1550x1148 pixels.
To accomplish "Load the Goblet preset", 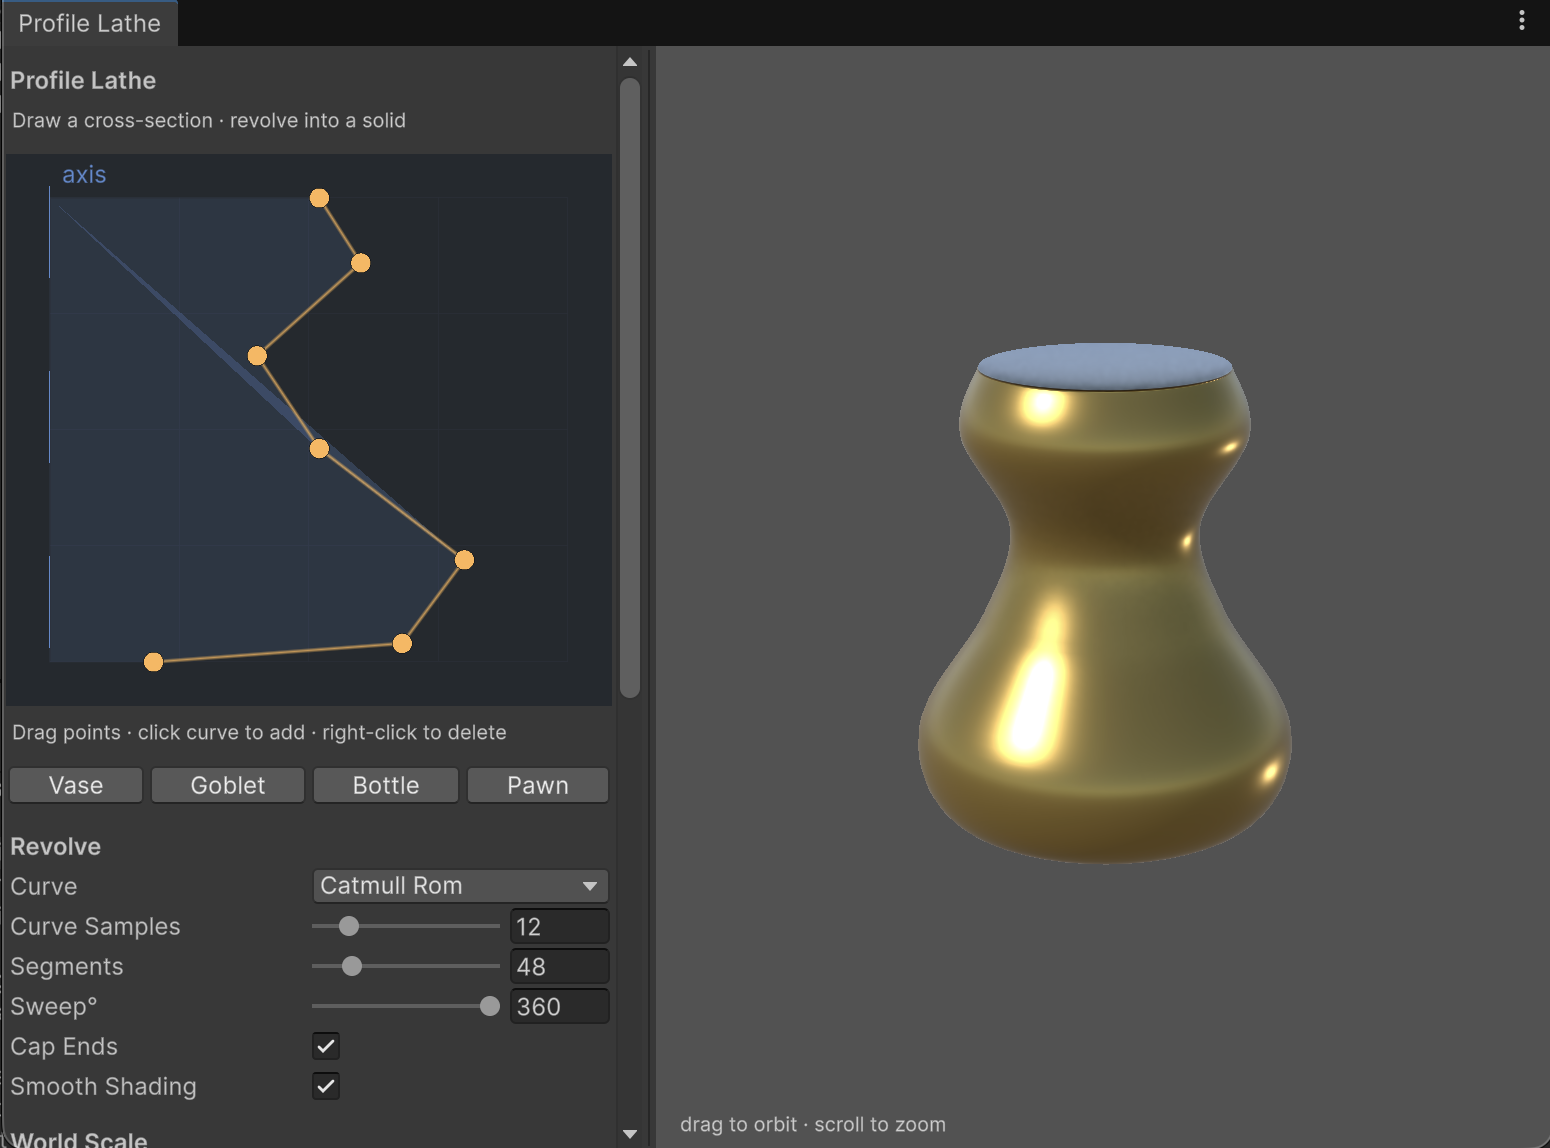I will [x=228, y=785].
